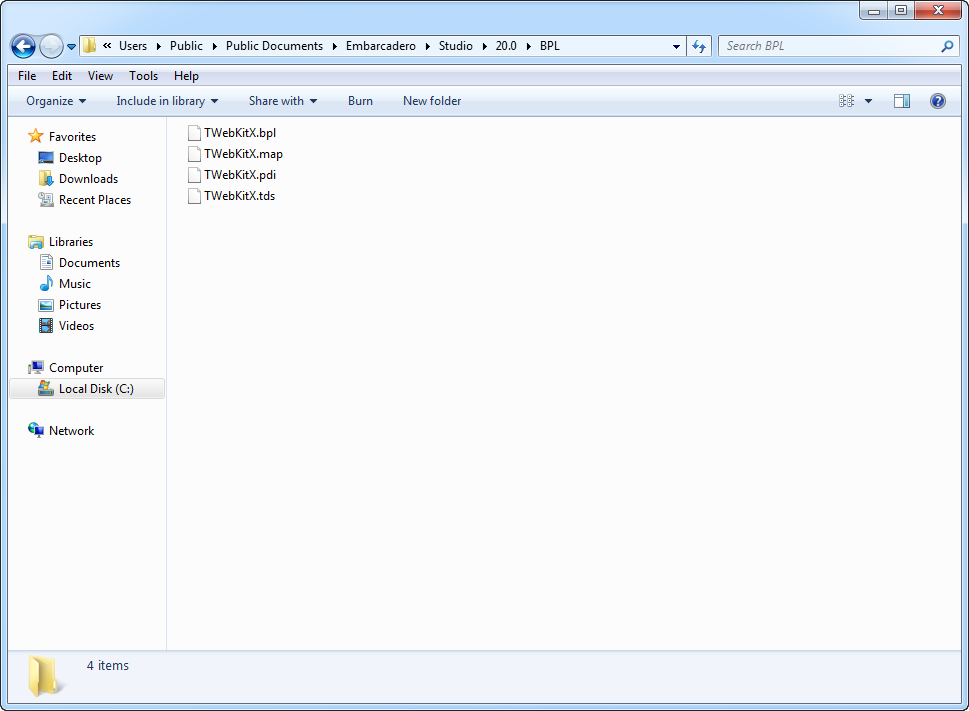Refresh the BPL folder view
This screenshot has height=711, width=969.
coord(699,46)
